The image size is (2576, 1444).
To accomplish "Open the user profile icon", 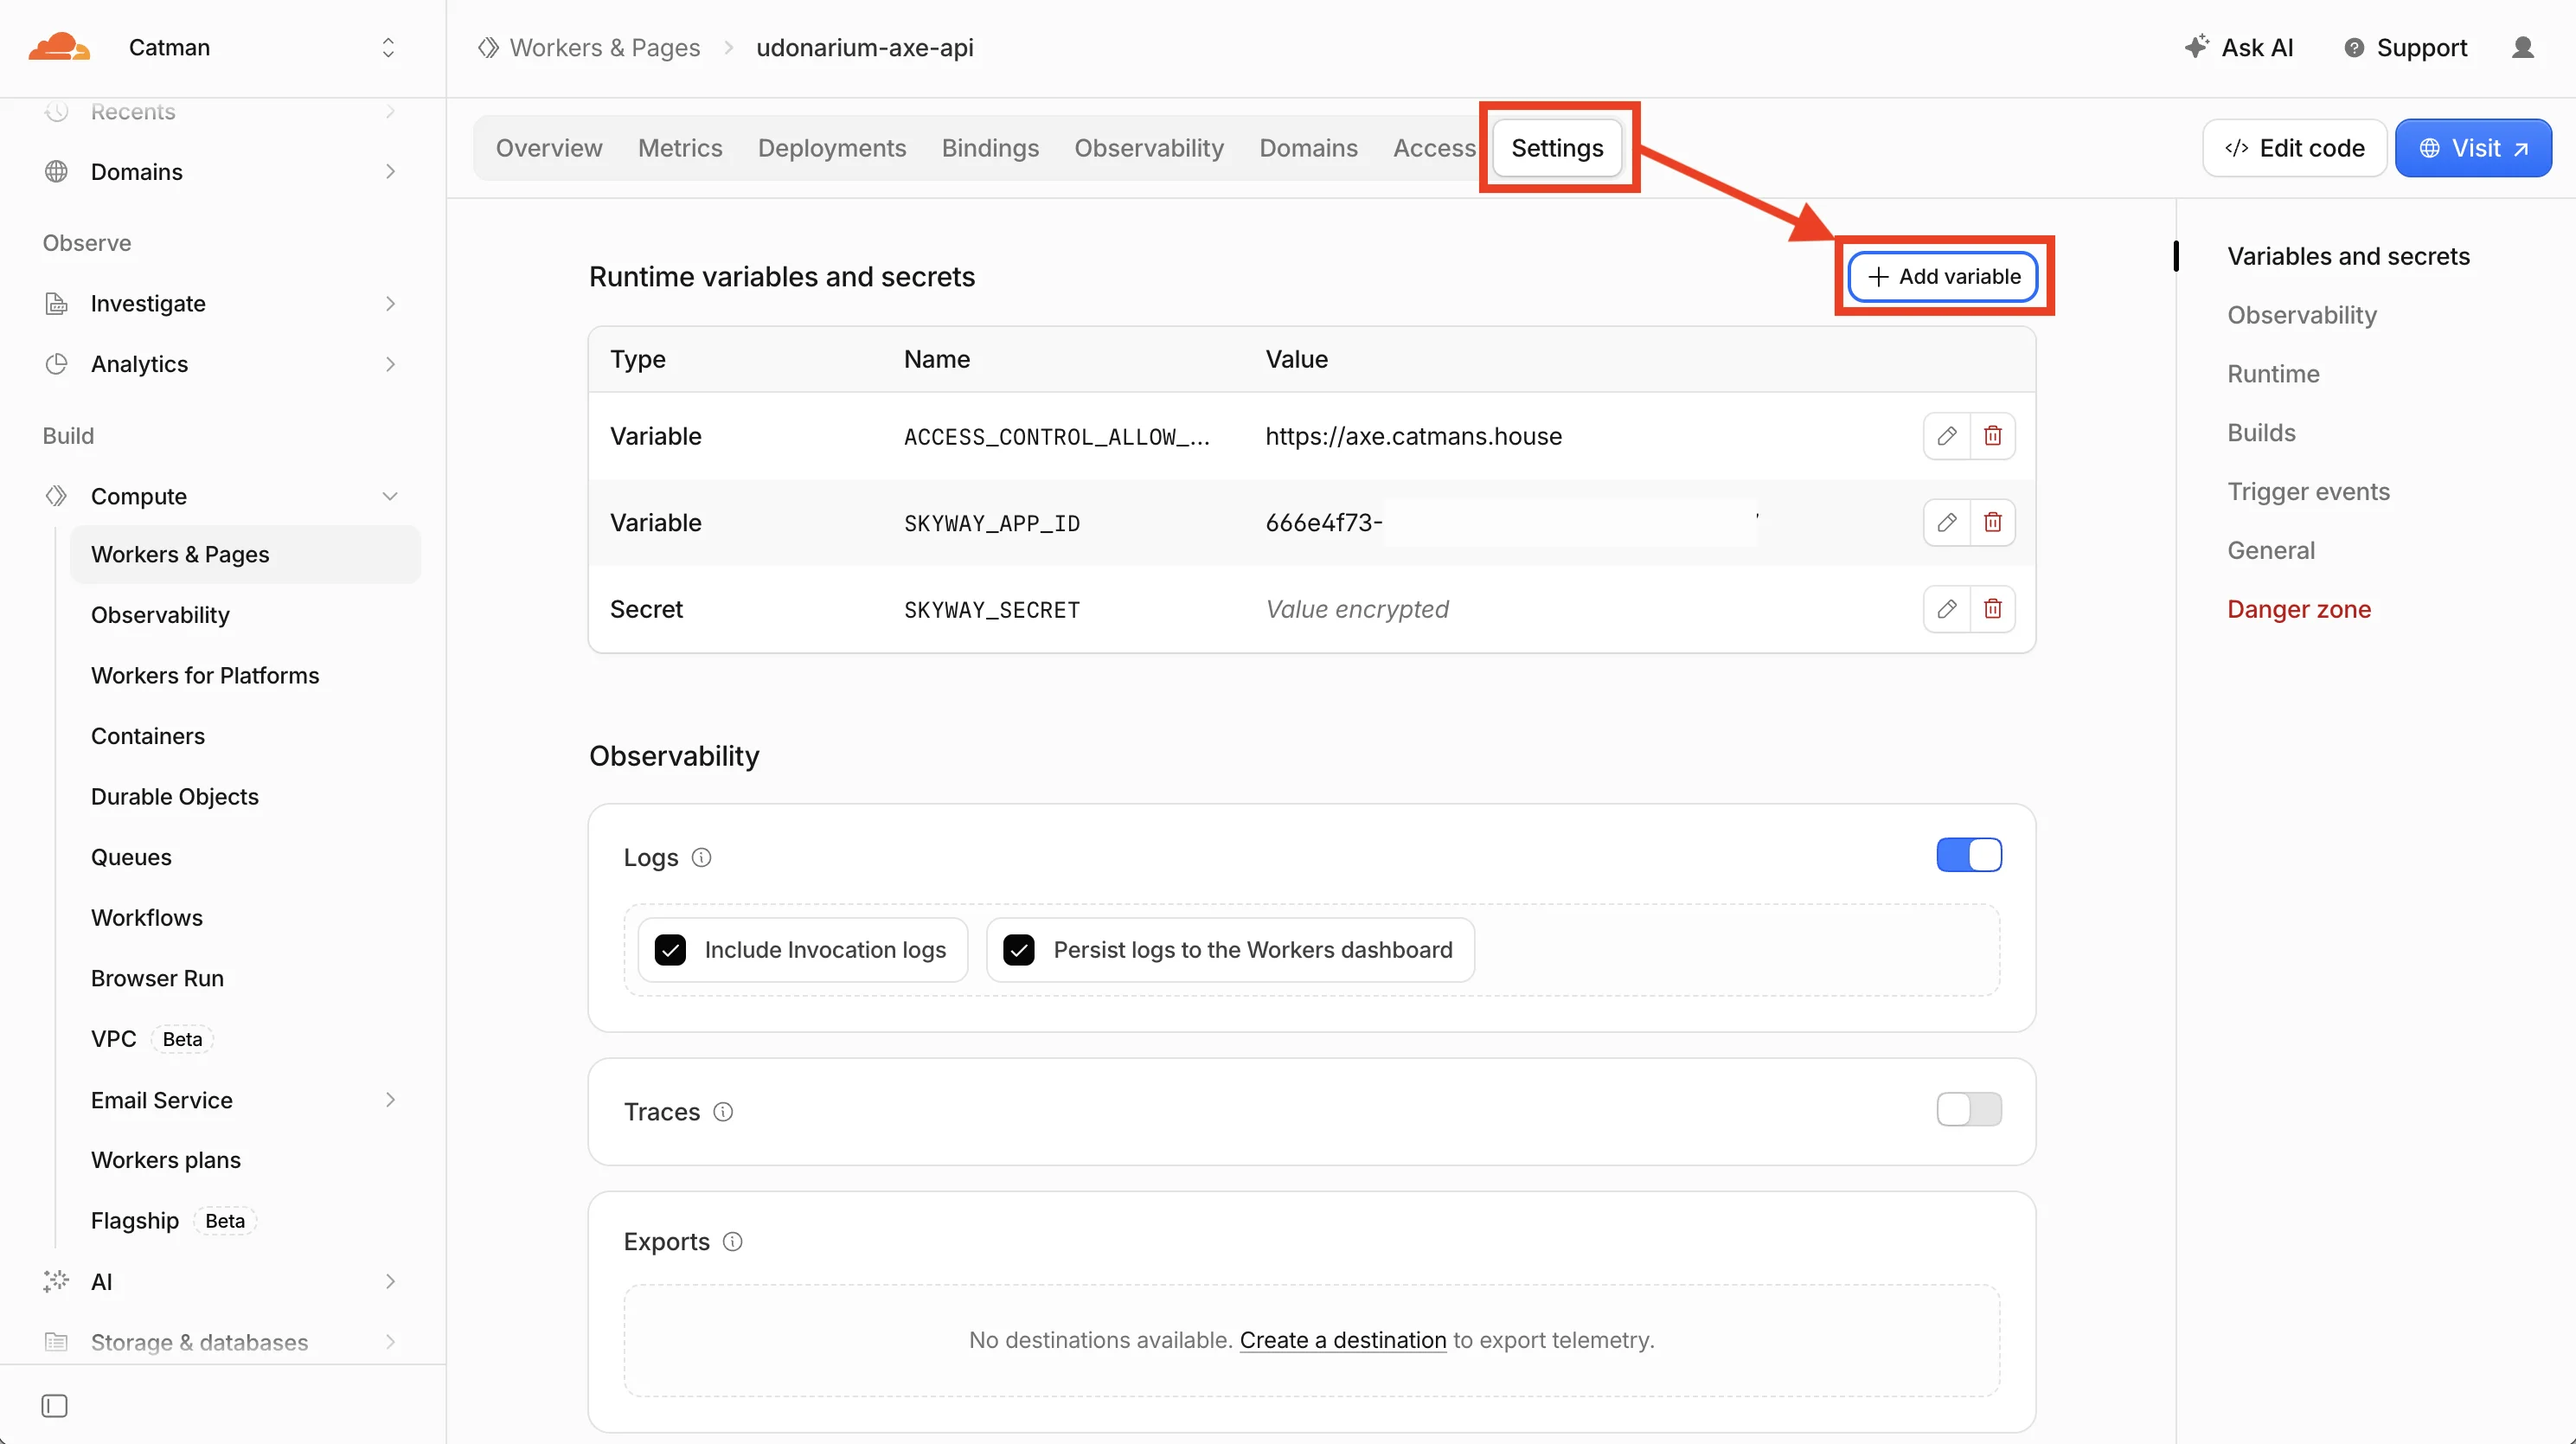I will click(x=2522, y=48).
